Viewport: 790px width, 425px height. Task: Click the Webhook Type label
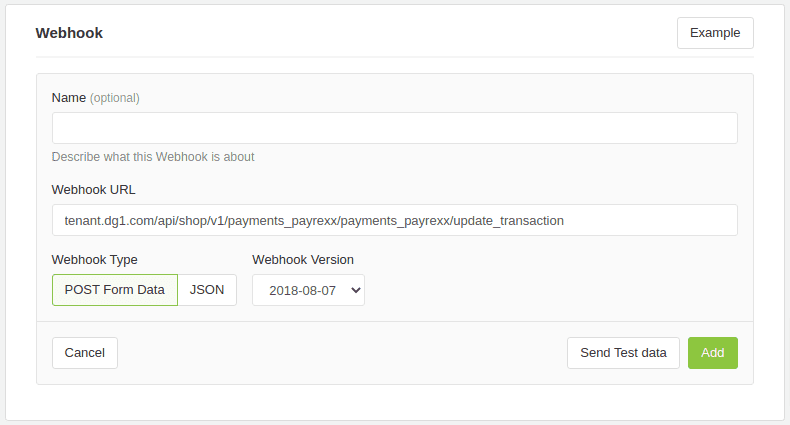click(x=95, y=260)
